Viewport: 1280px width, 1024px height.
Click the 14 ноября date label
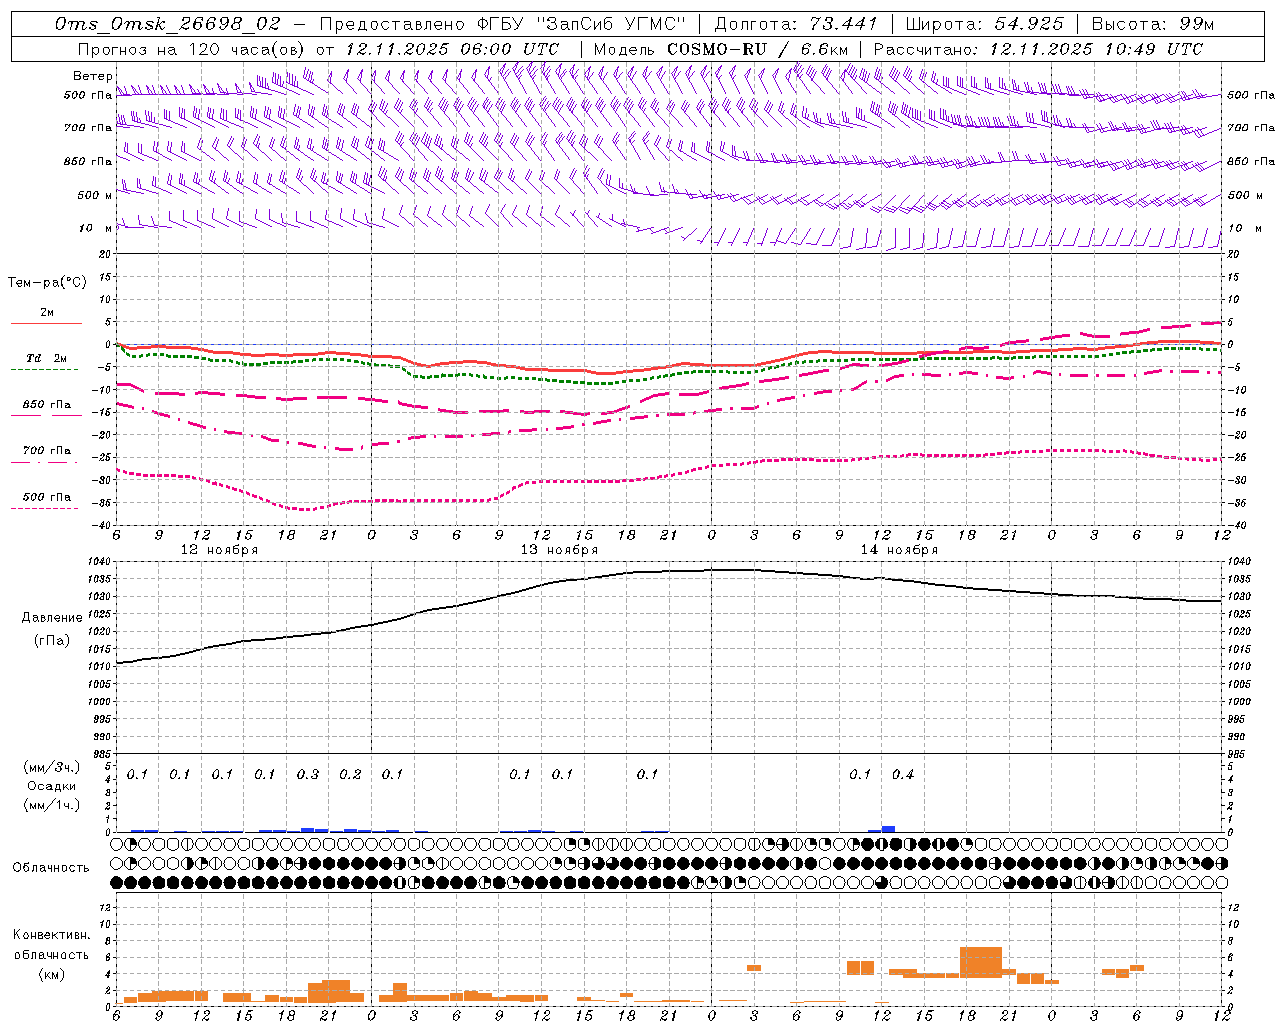(x=899, y=550)
